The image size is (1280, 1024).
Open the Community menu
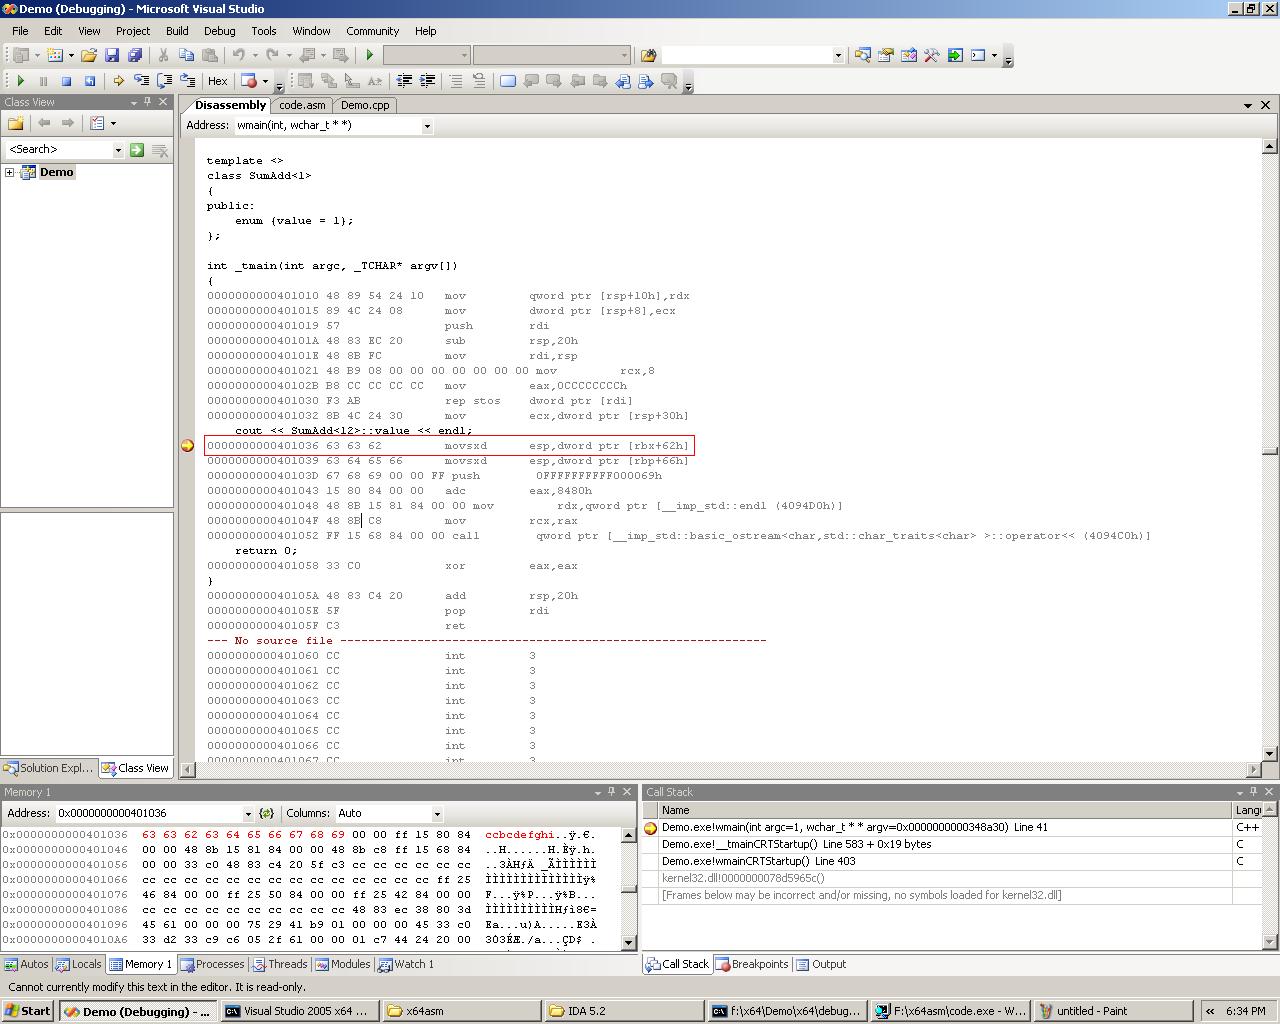372,31
